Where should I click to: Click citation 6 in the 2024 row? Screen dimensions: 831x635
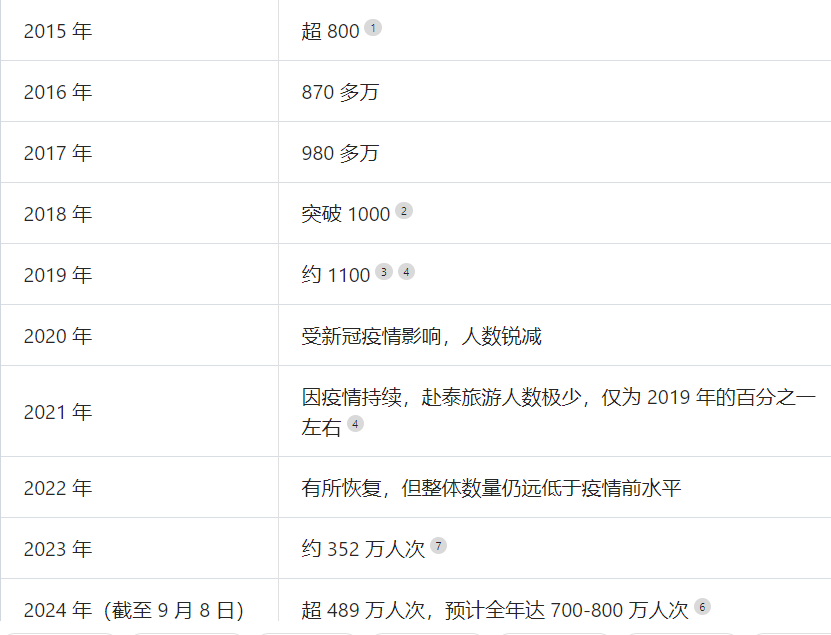pos(702,607)
